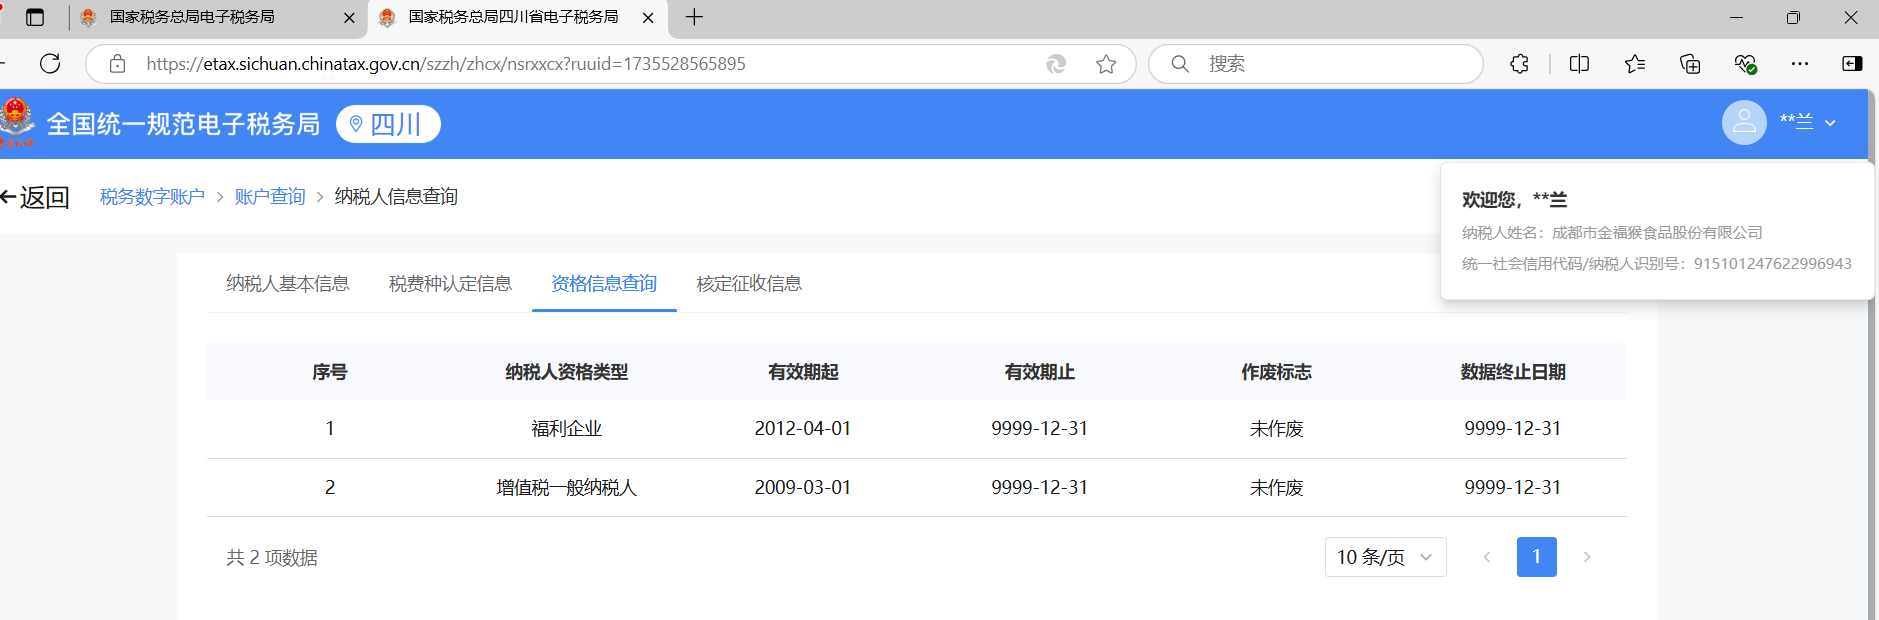Open the 税务数字账户 breadcrumb link
The width and height of the screenshot is (1879, 620).
(x=152, y=197)
